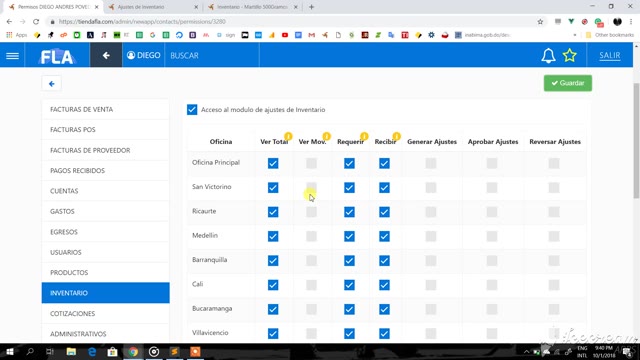
Task: Select the Permisos DIEGO ANDRES browser tab
Action: click(x=53, y=7)
